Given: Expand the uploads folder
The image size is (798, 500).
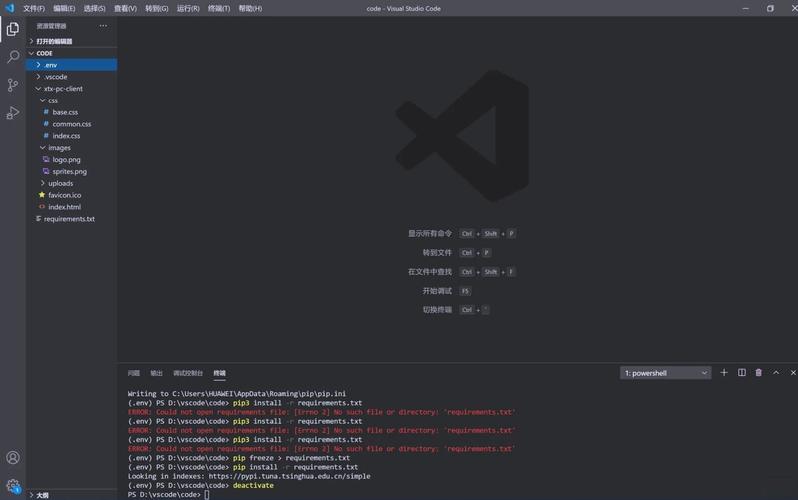Looking at the screenshot, I should click(x=60, y=183).
